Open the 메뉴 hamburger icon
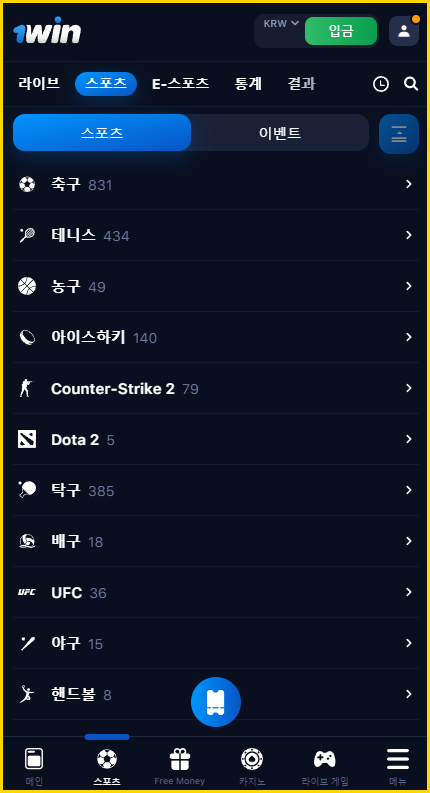This screenshot has height=793, width=430. coord(398,759)
